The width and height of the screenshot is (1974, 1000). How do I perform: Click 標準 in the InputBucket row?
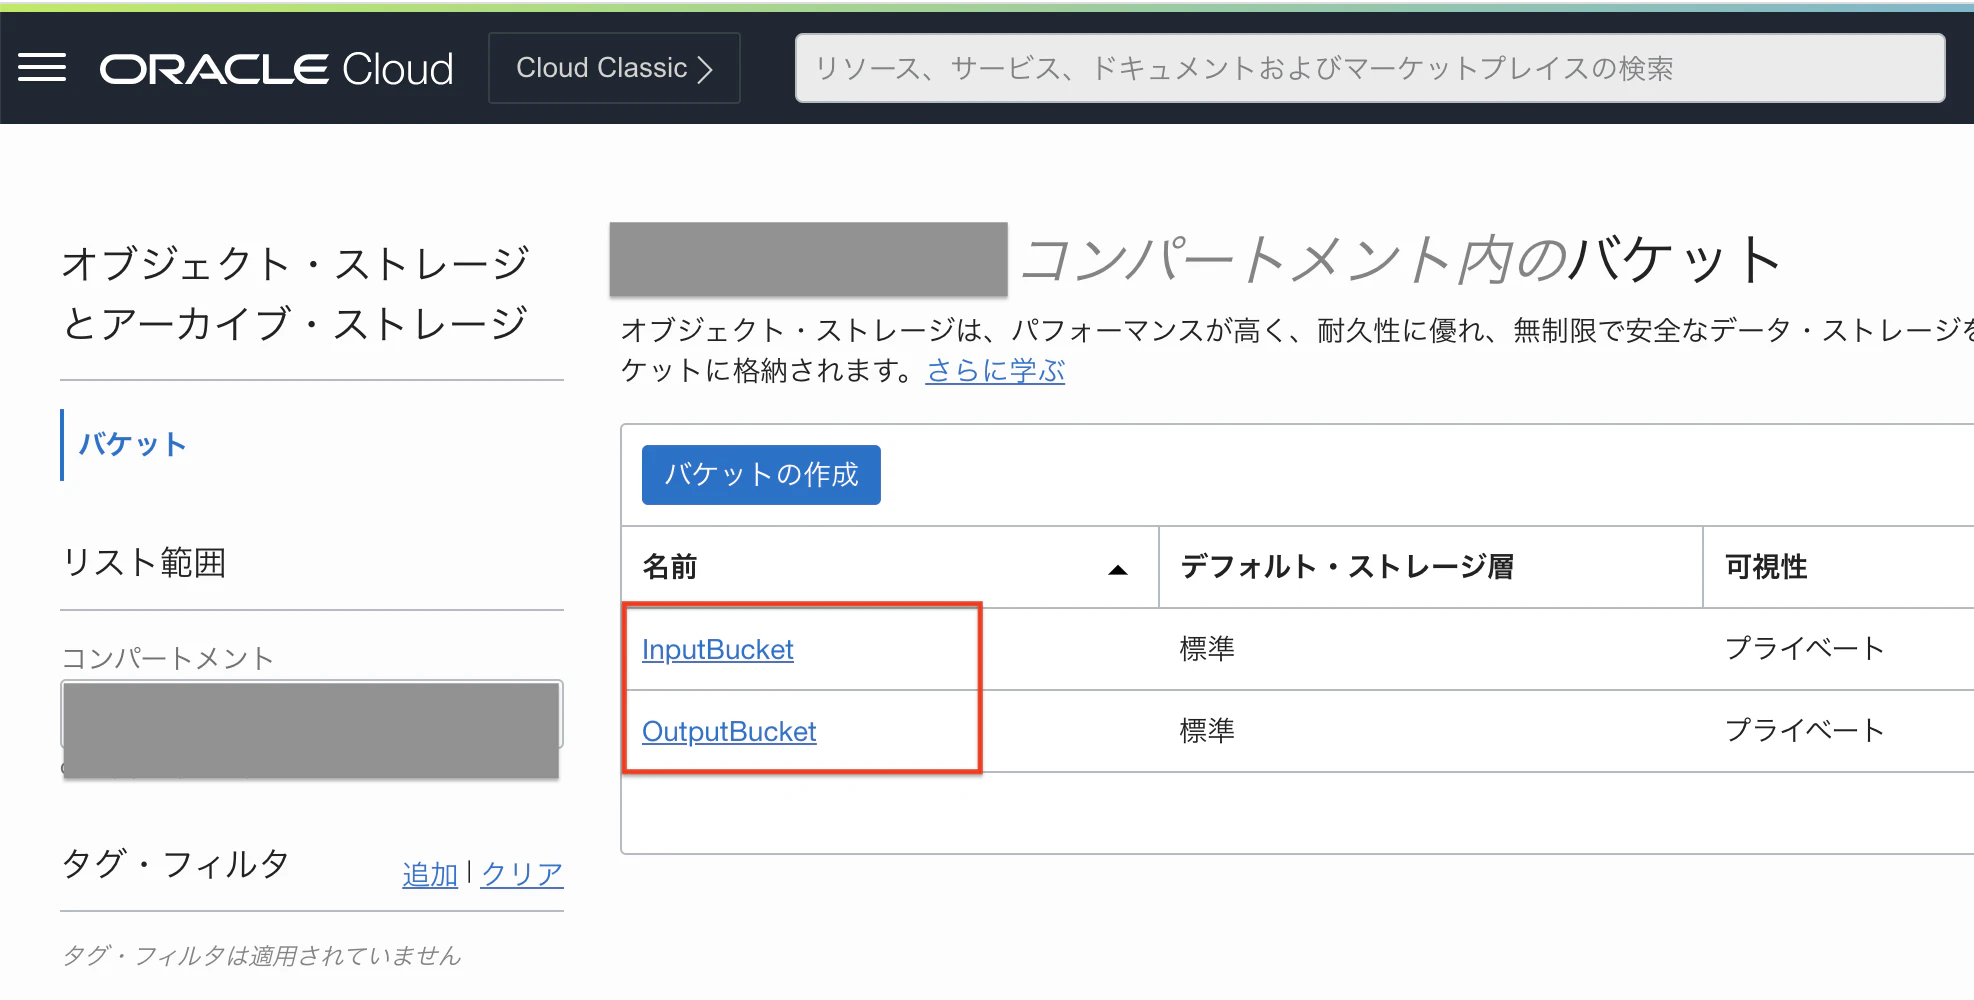[1207, 649]
